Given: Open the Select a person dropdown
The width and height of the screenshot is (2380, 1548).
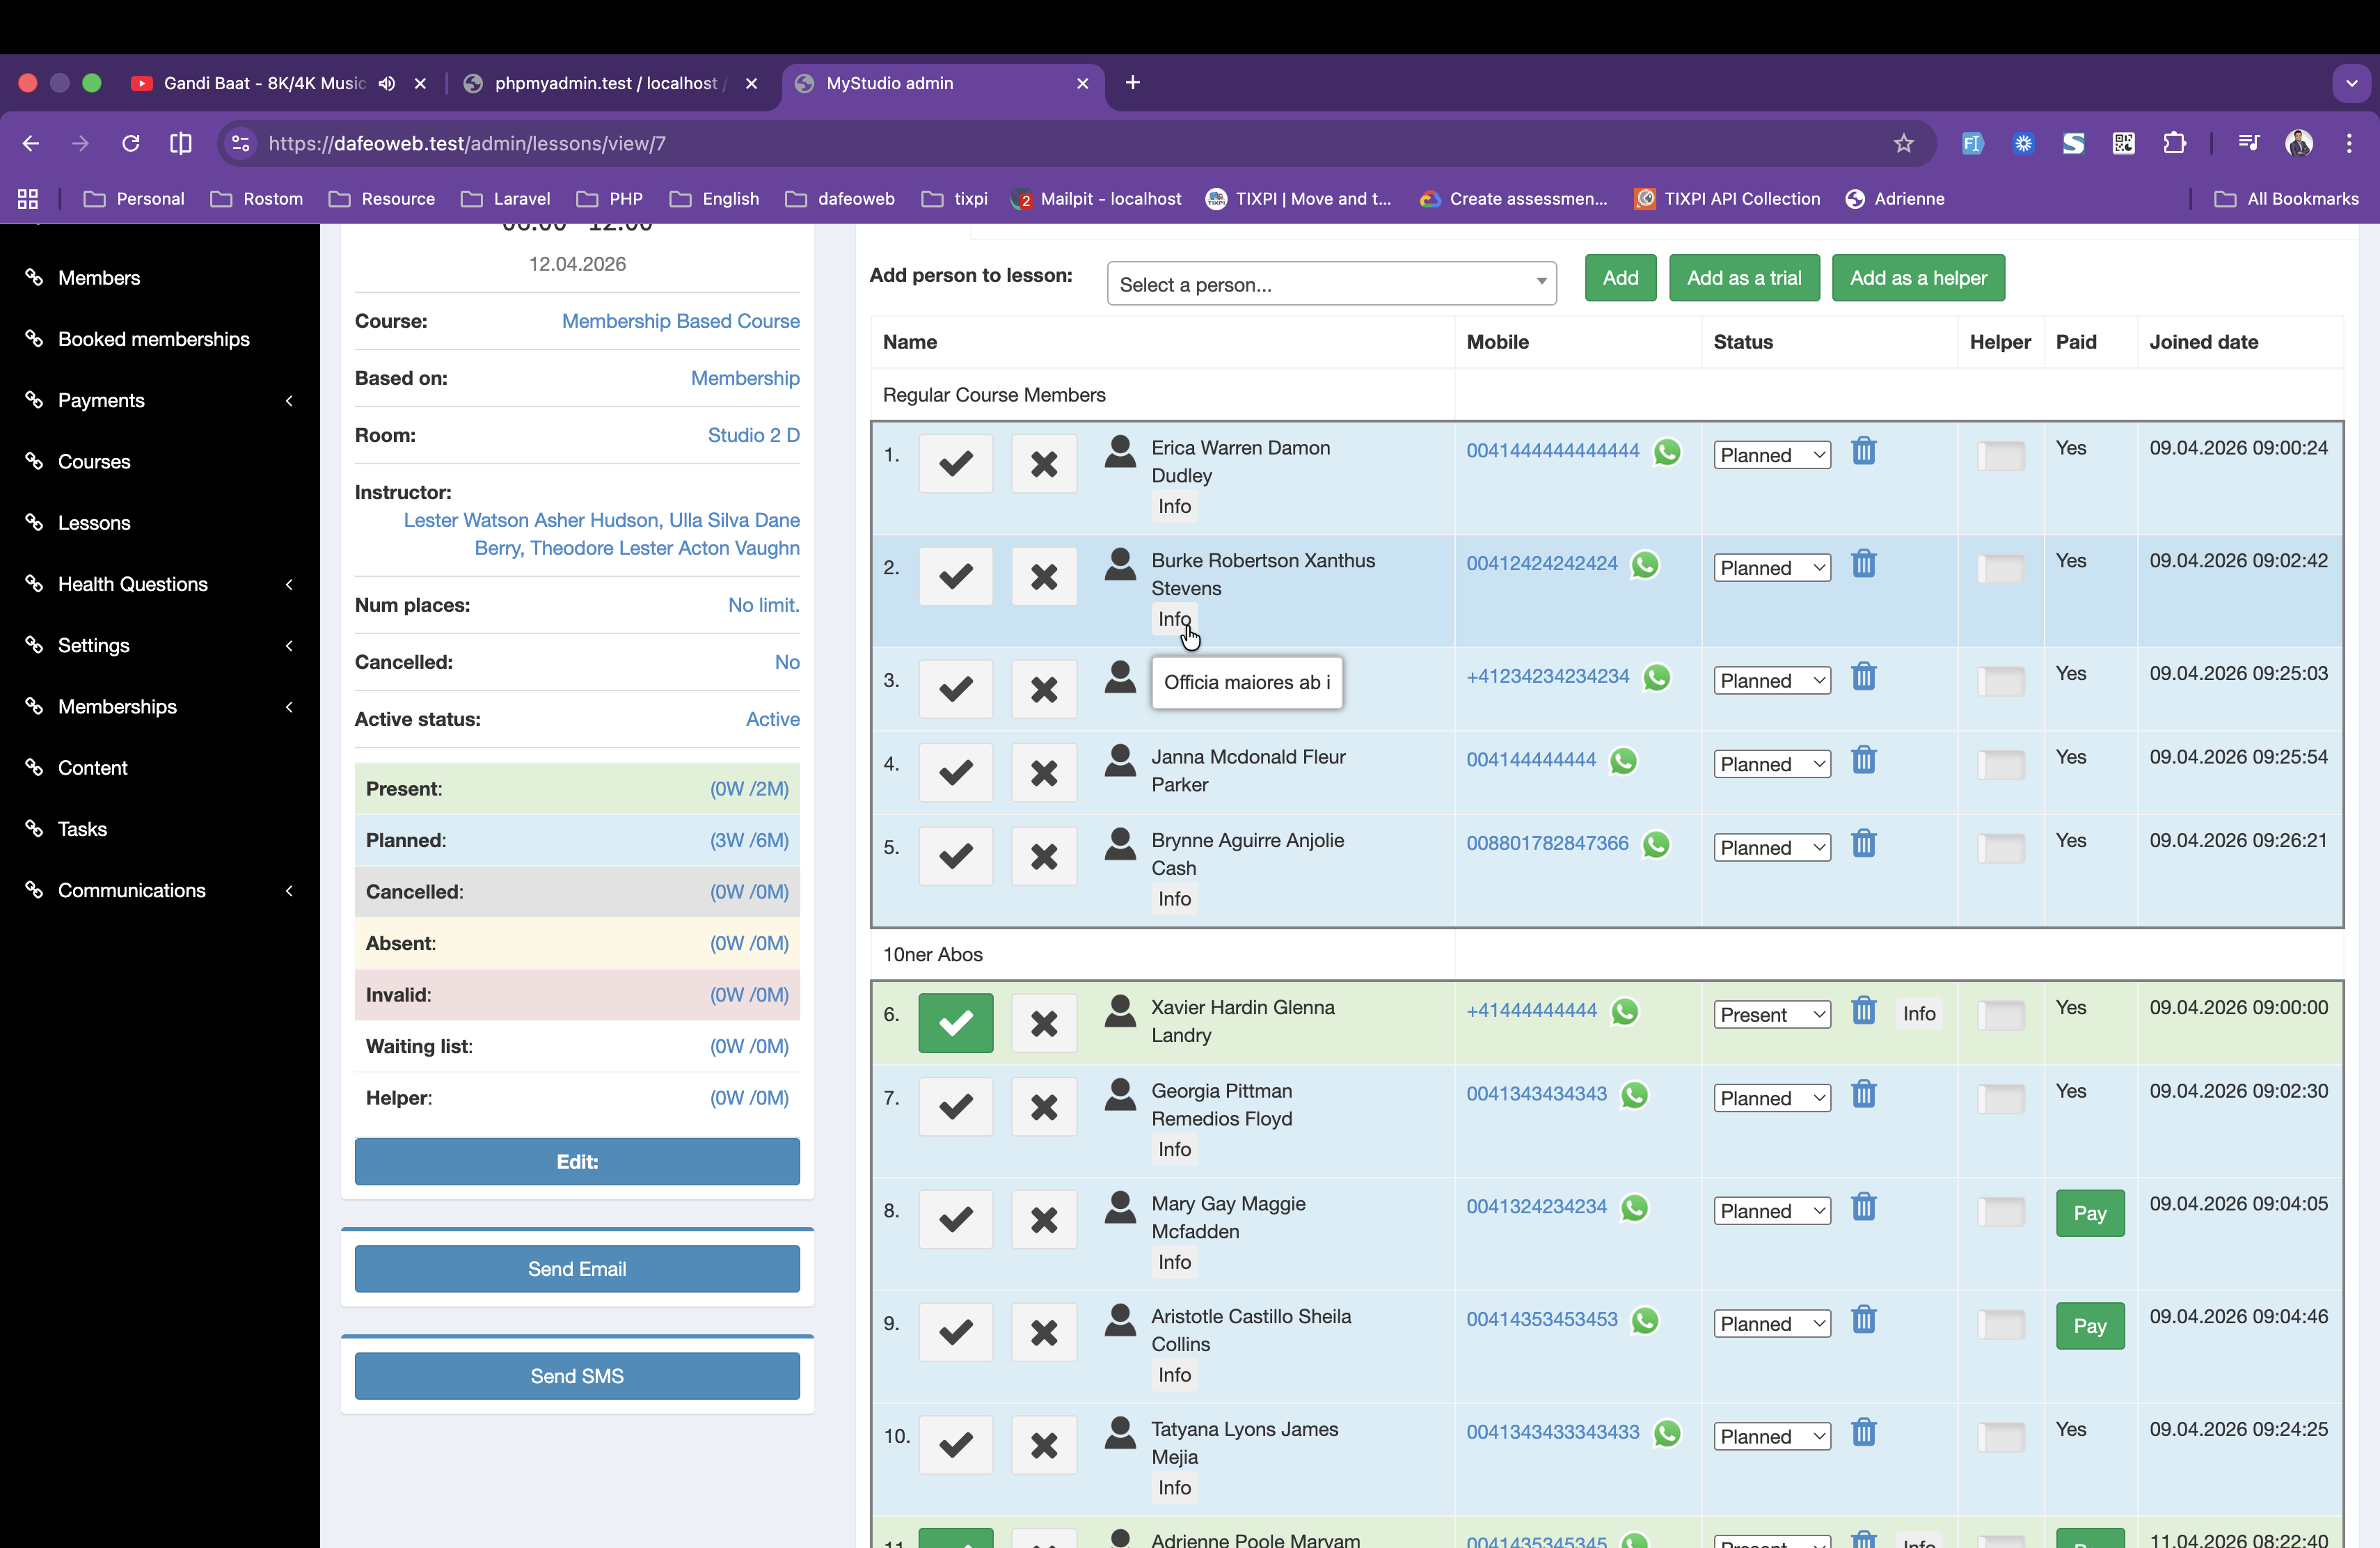Looking at the screenshot, I should point(1331,284).
